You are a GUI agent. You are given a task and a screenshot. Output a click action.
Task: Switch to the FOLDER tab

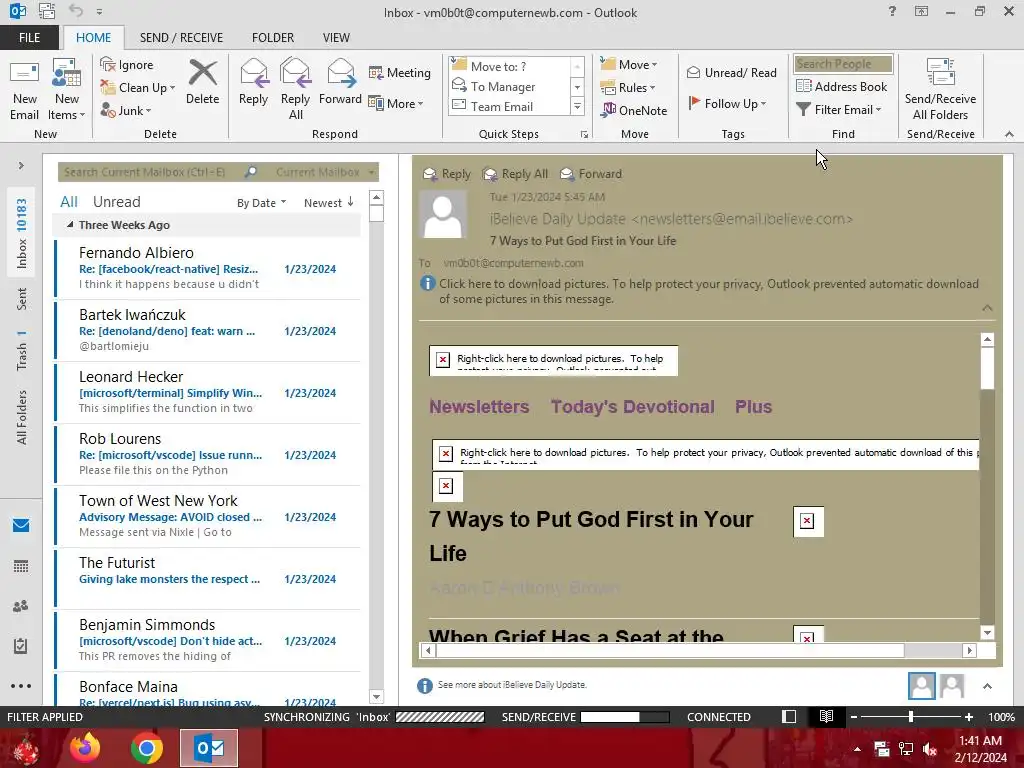pos(273,38)
